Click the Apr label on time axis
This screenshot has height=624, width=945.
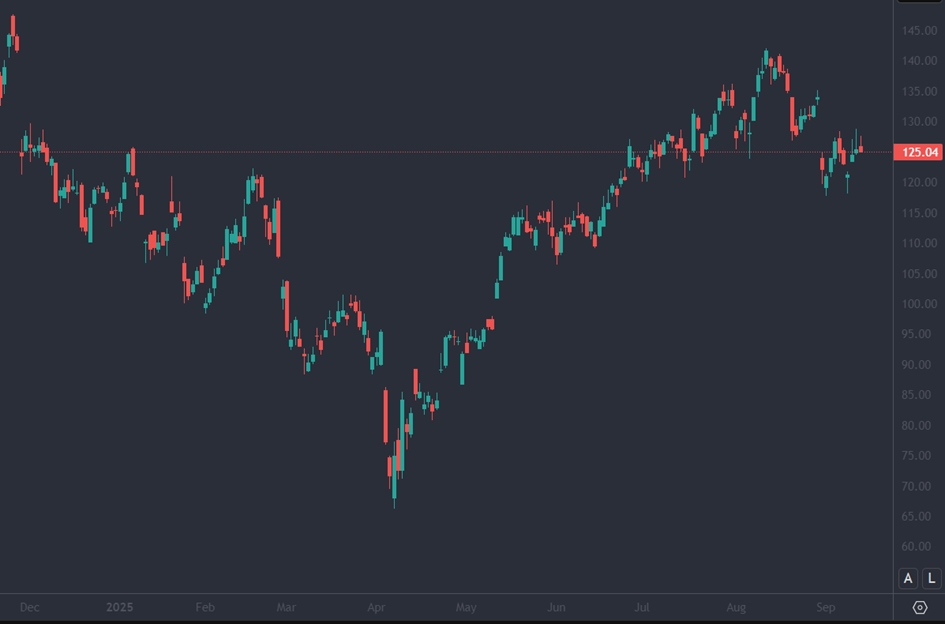(x=376, y=607)
